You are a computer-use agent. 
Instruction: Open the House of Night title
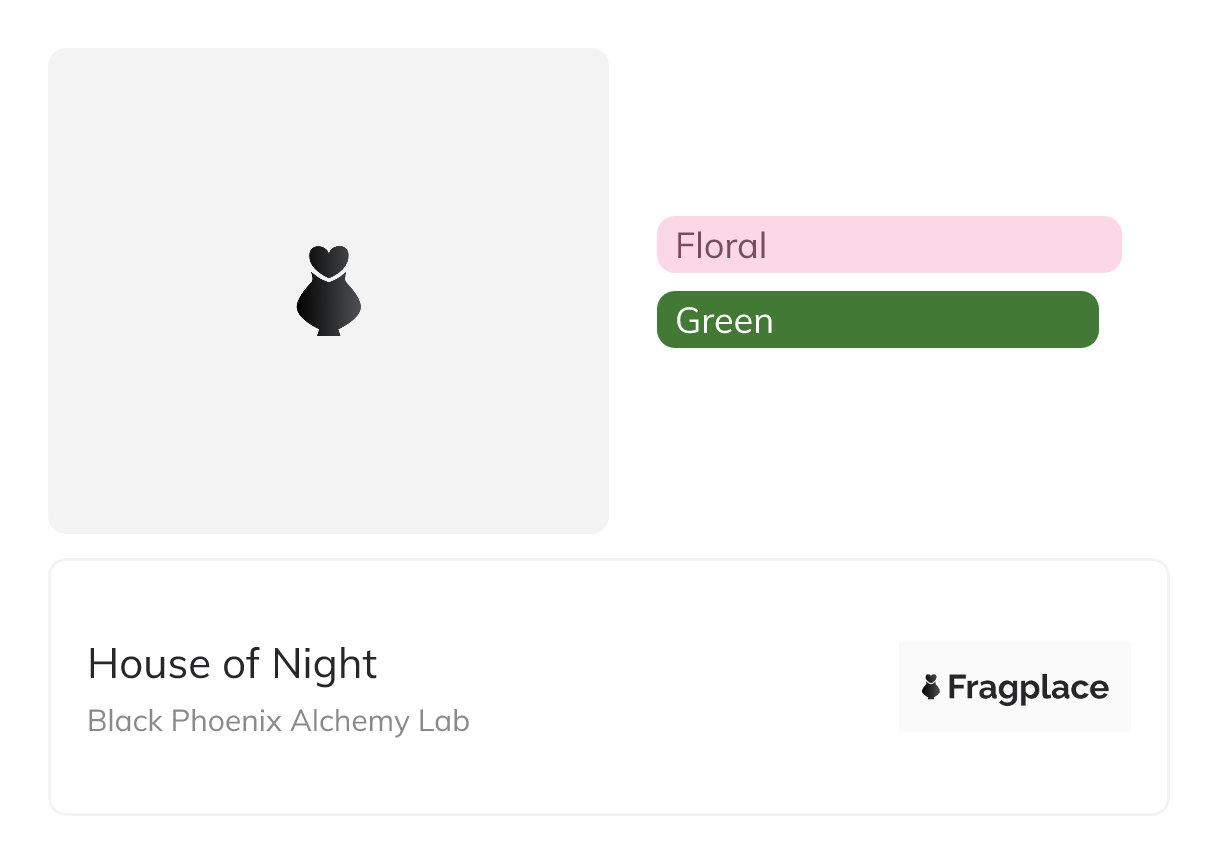[x=232, y=664]
